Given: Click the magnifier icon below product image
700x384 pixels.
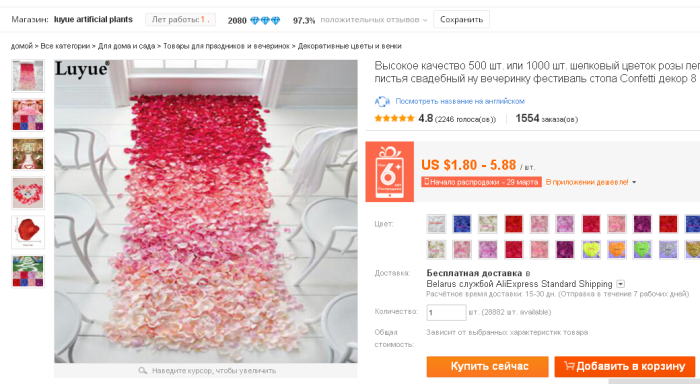Looking at the screenshot, I should (x=142, y=371).
